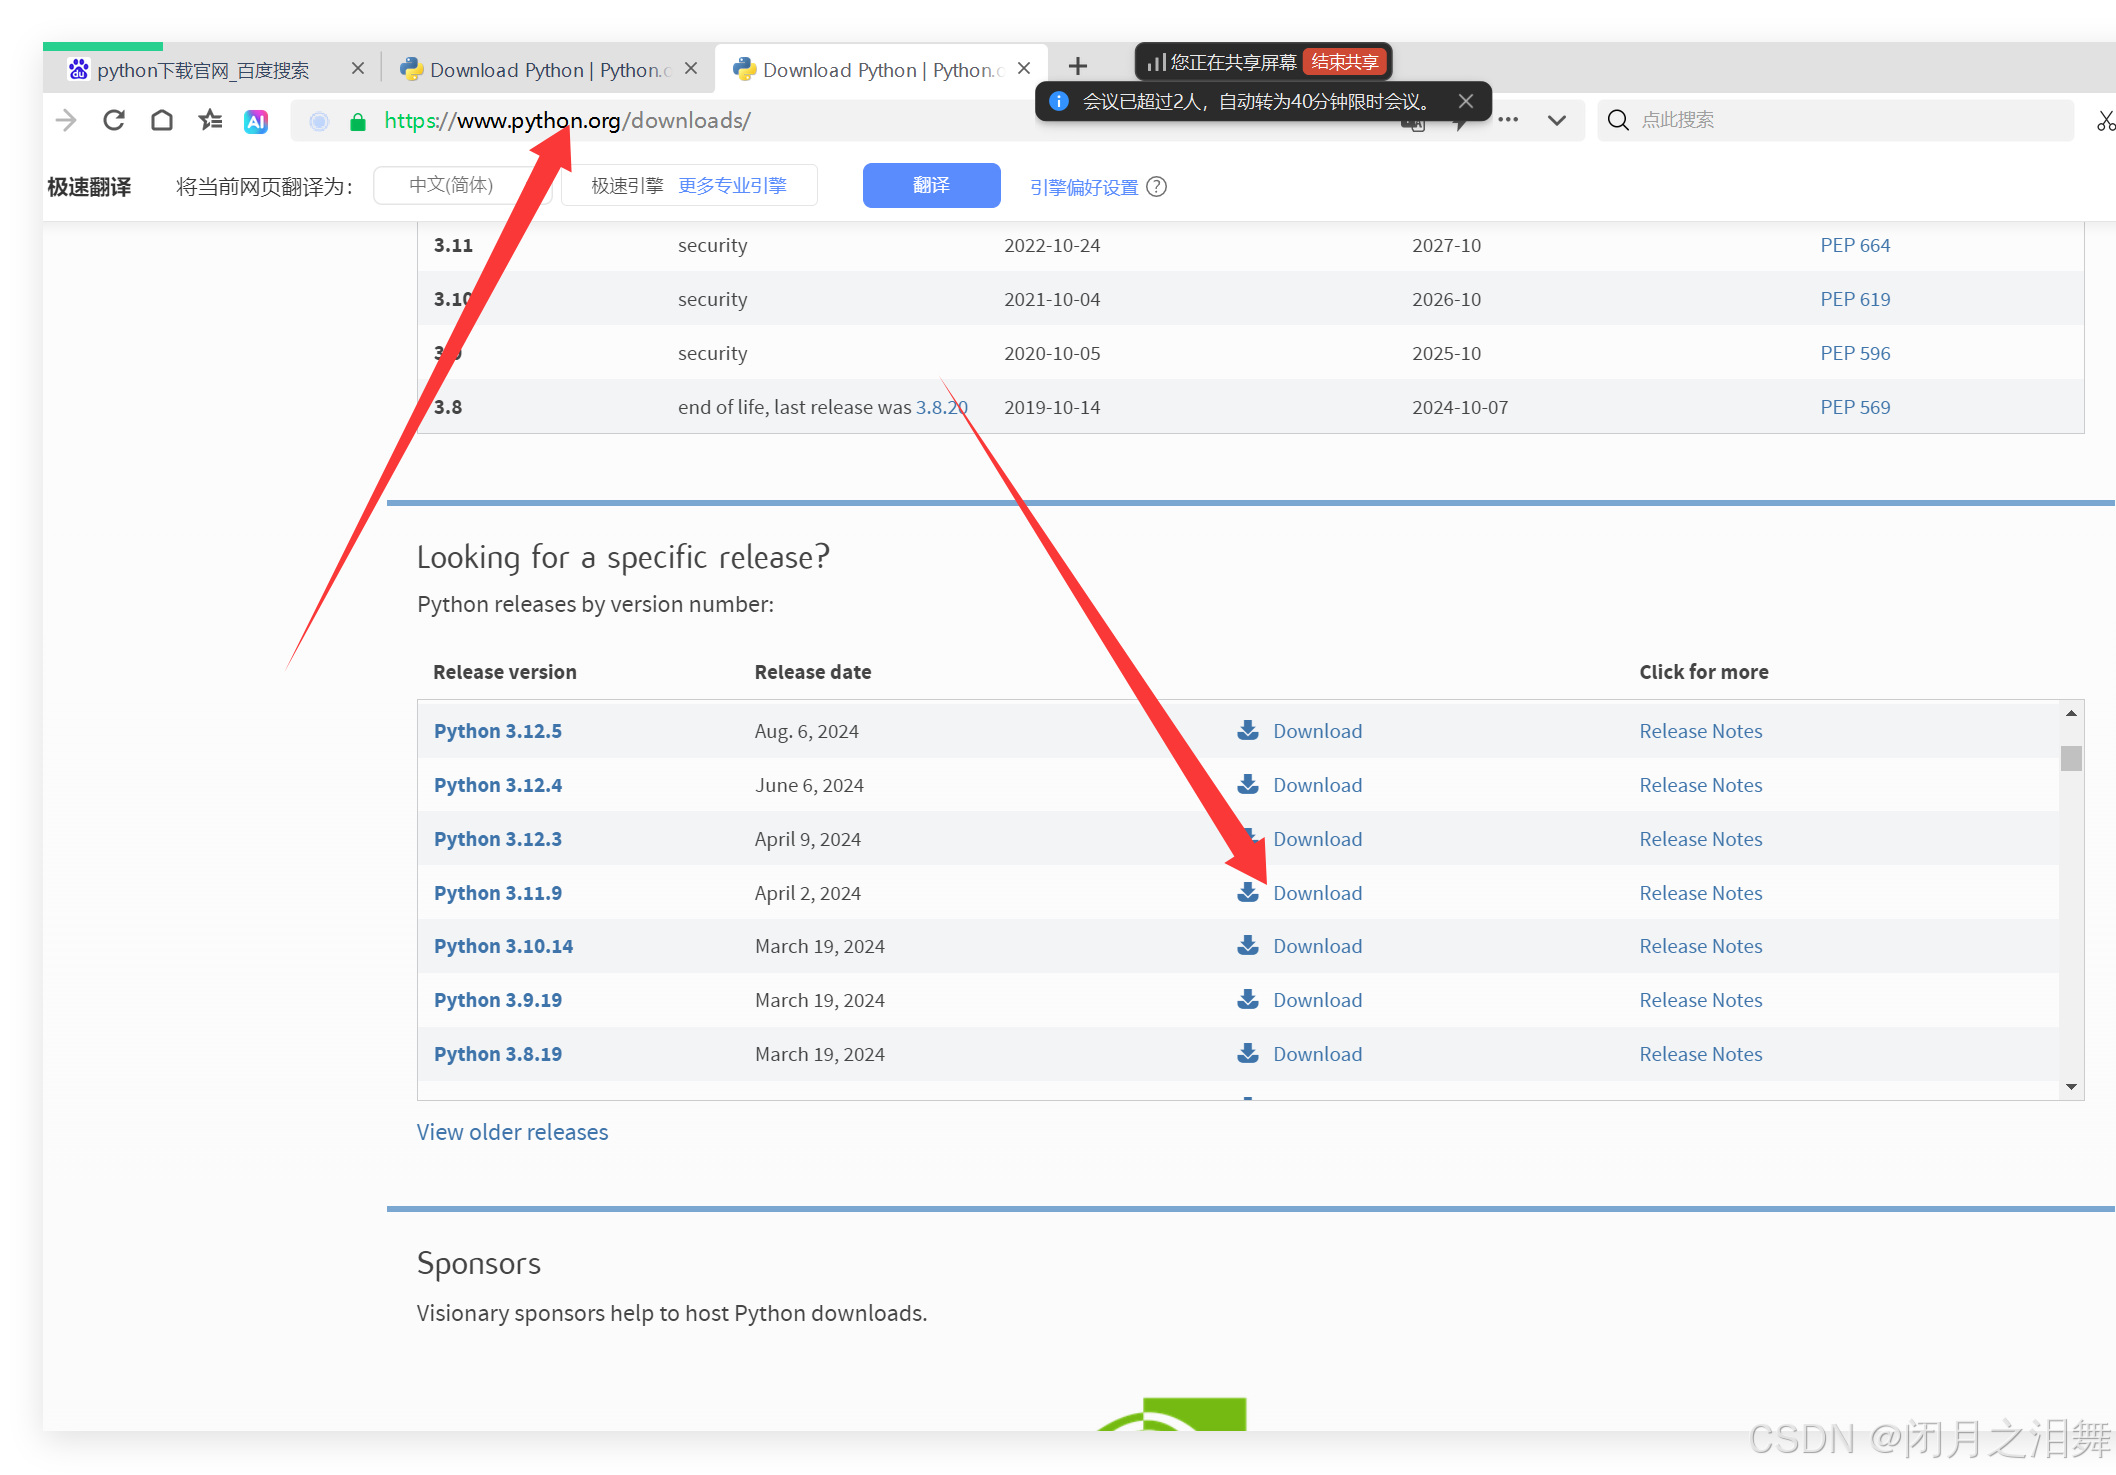The height and width of the screenshot is (1475, 2116).
Task: Open the three-dot more options menu
Action: click(1508, 120)
